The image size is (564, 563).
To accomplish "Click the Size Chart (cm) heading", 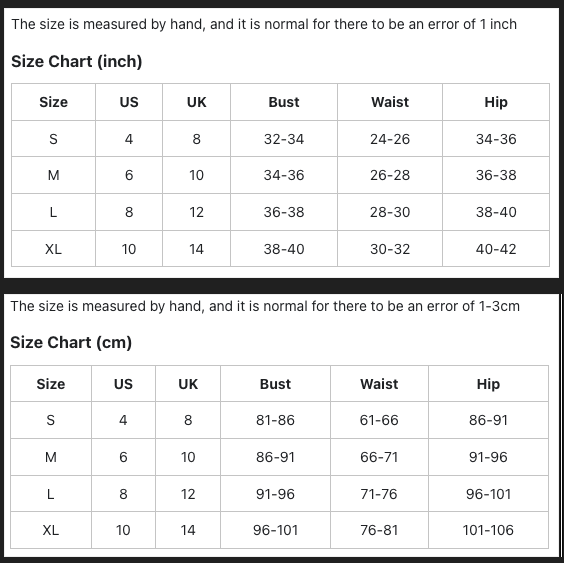I will [x=71, y=342].
